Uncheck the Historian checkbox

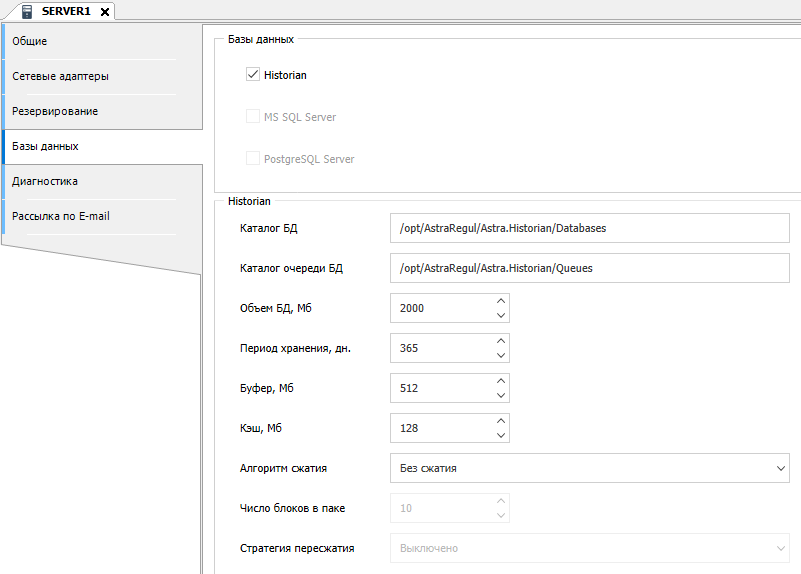click(253, 75)
